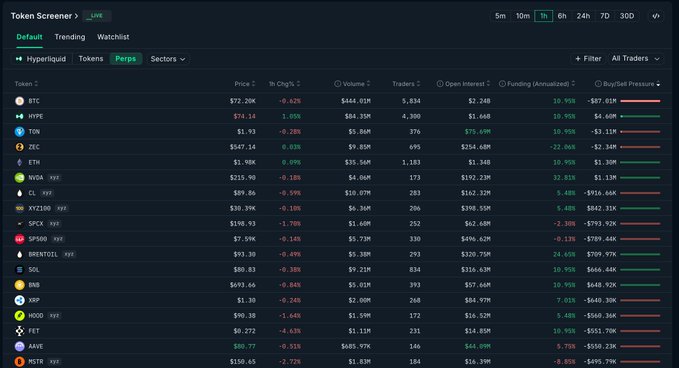Click the SOL volume $9.21M
Screen dimensions: 679x368
[x=359, y=270]
